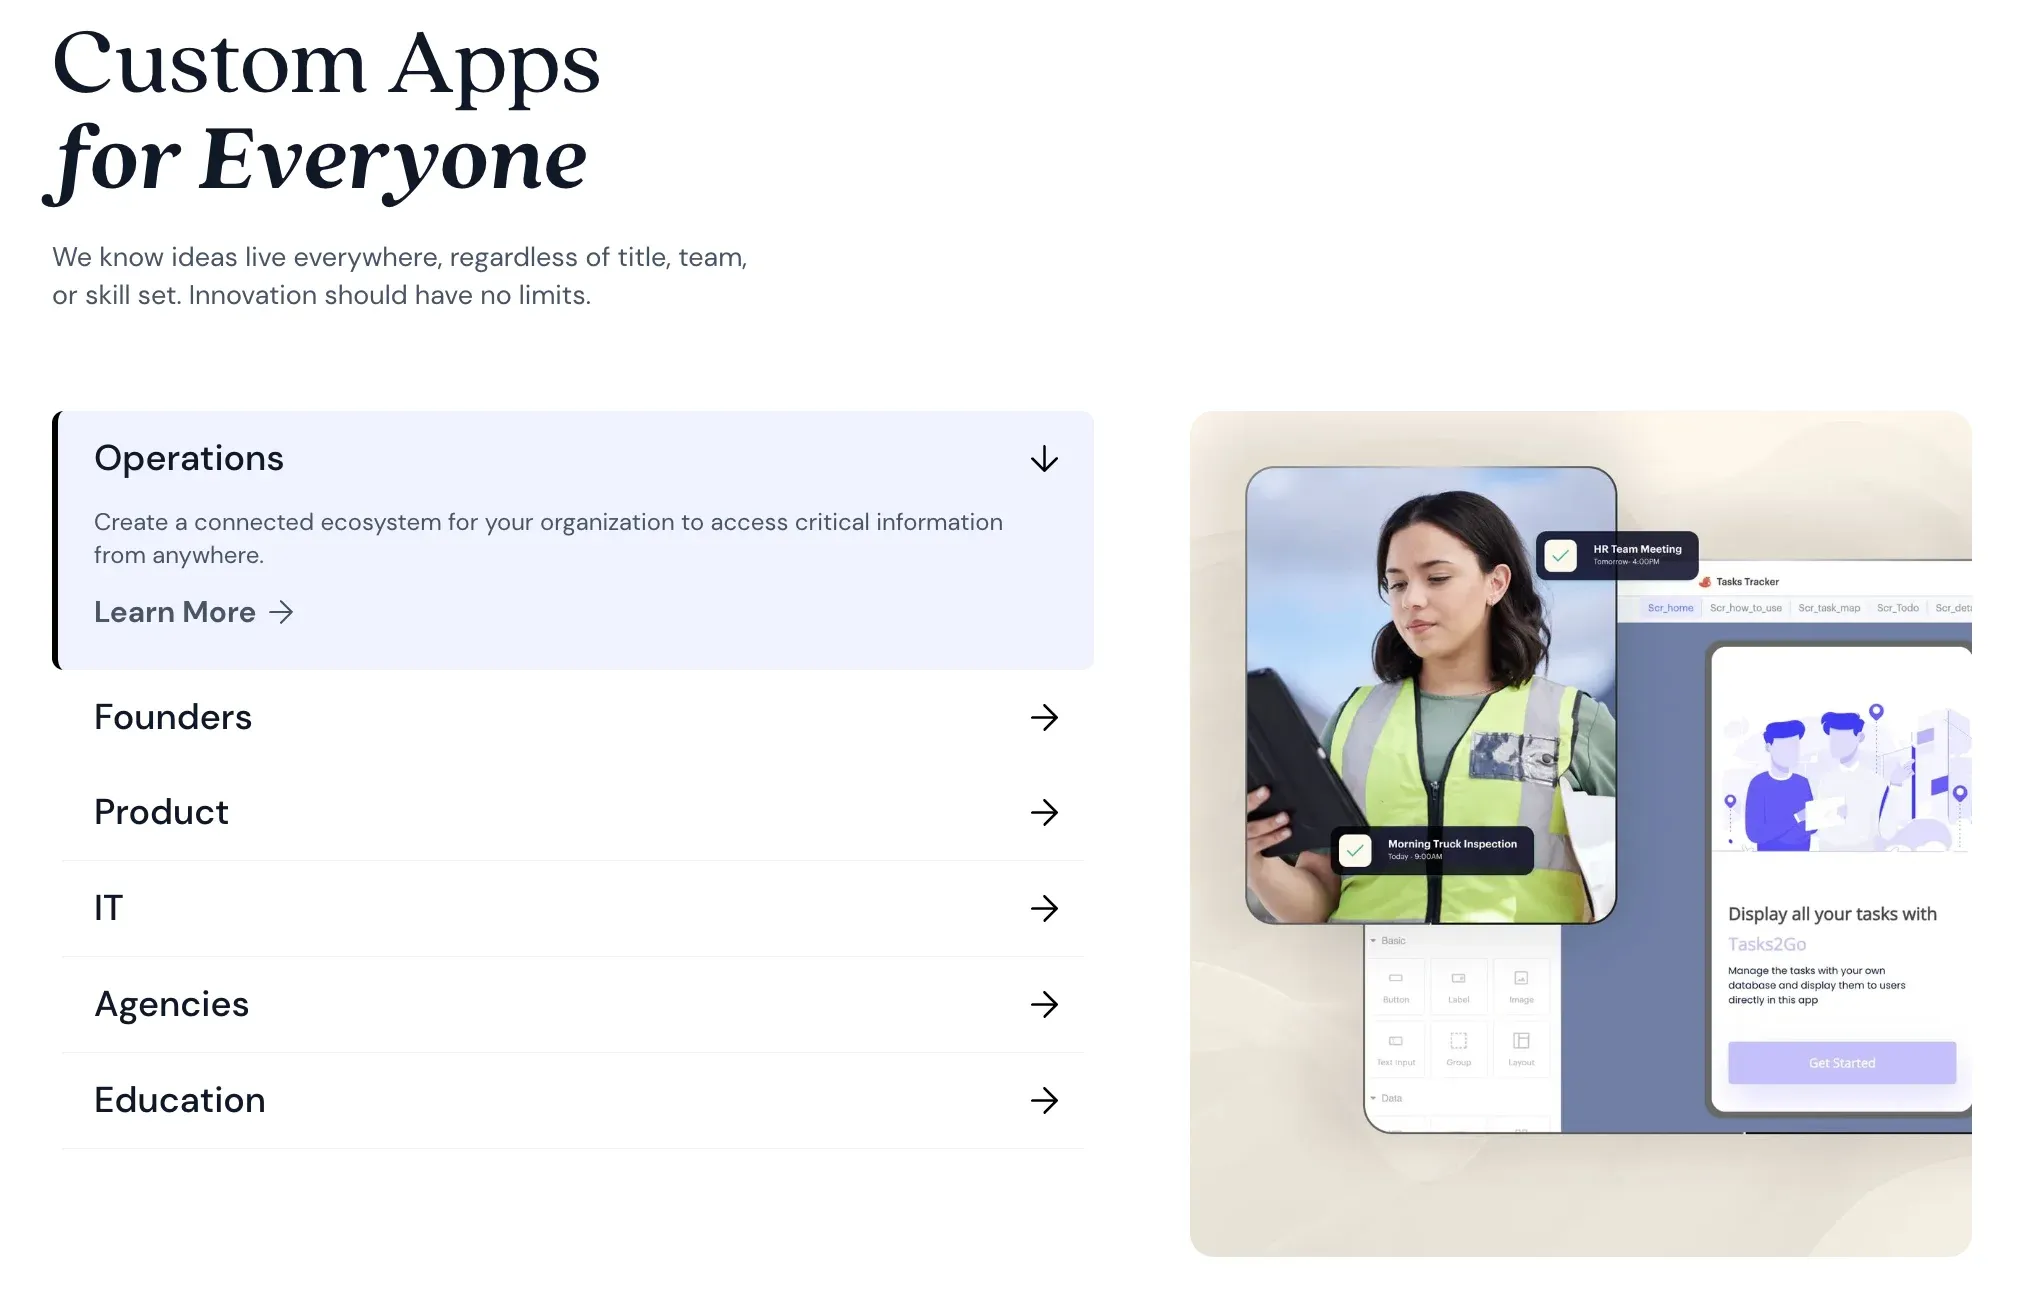The width and height of the screenshot is (2026, 1302).
Task: Click the woman with tablet photo
Action: pyautogui.click(x=1430, y=695)
